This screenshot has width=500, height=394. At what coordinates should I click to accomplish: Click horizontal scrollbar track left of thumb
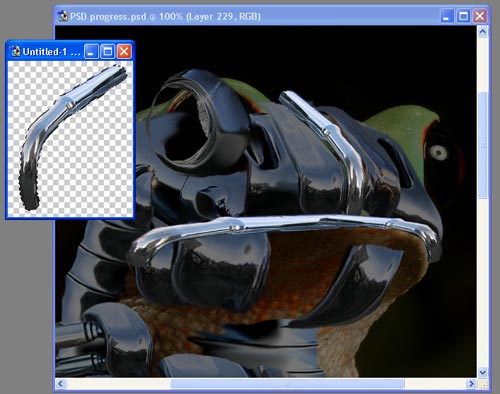click(118, 384)
